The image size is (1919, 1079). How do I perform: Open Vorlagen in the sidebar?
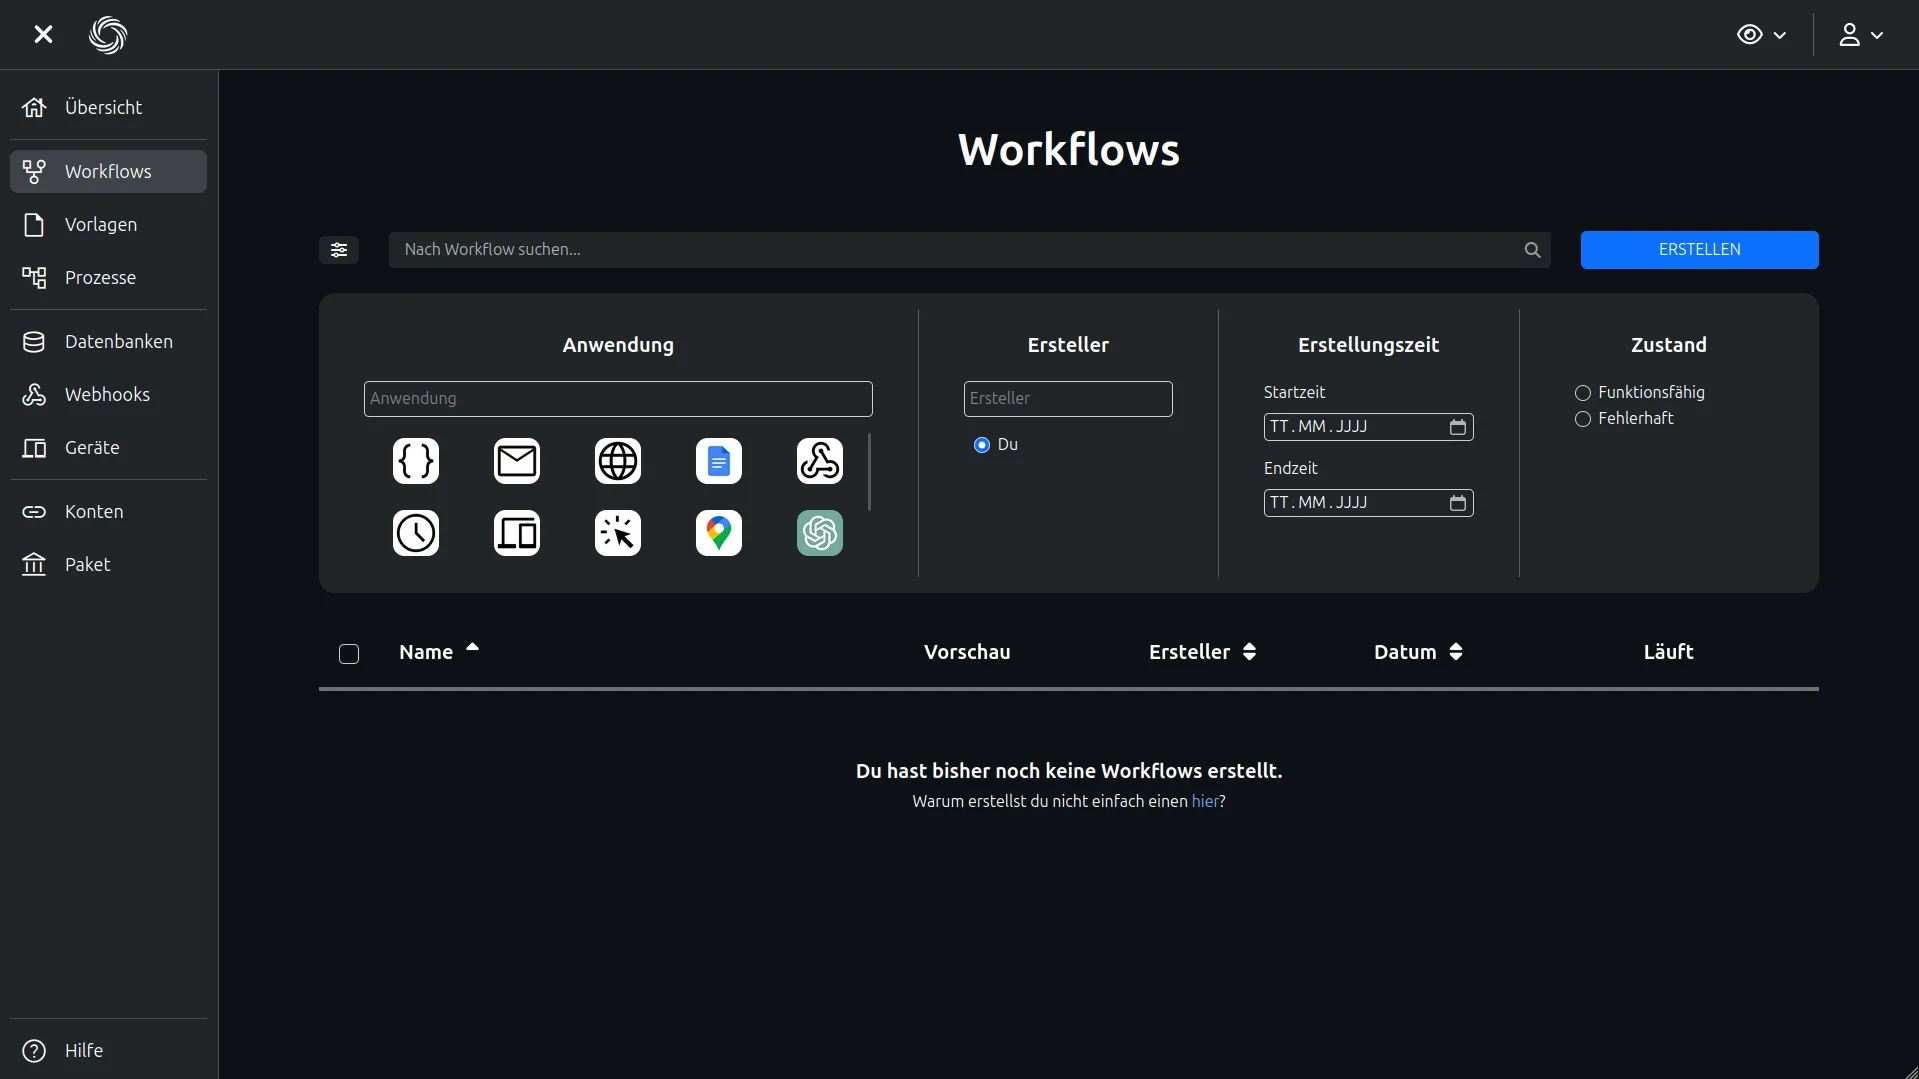(101, 225)
